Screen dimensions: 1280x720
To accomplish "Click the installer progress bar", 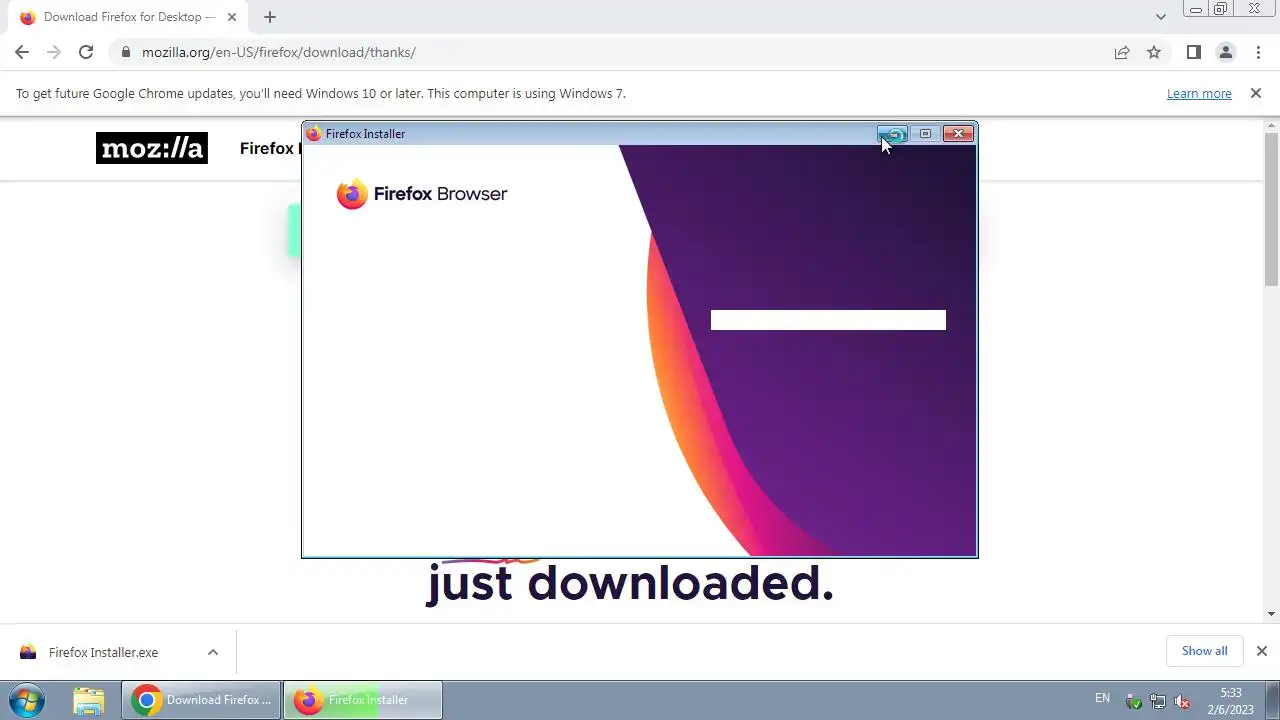I will (x=828, y=320).
